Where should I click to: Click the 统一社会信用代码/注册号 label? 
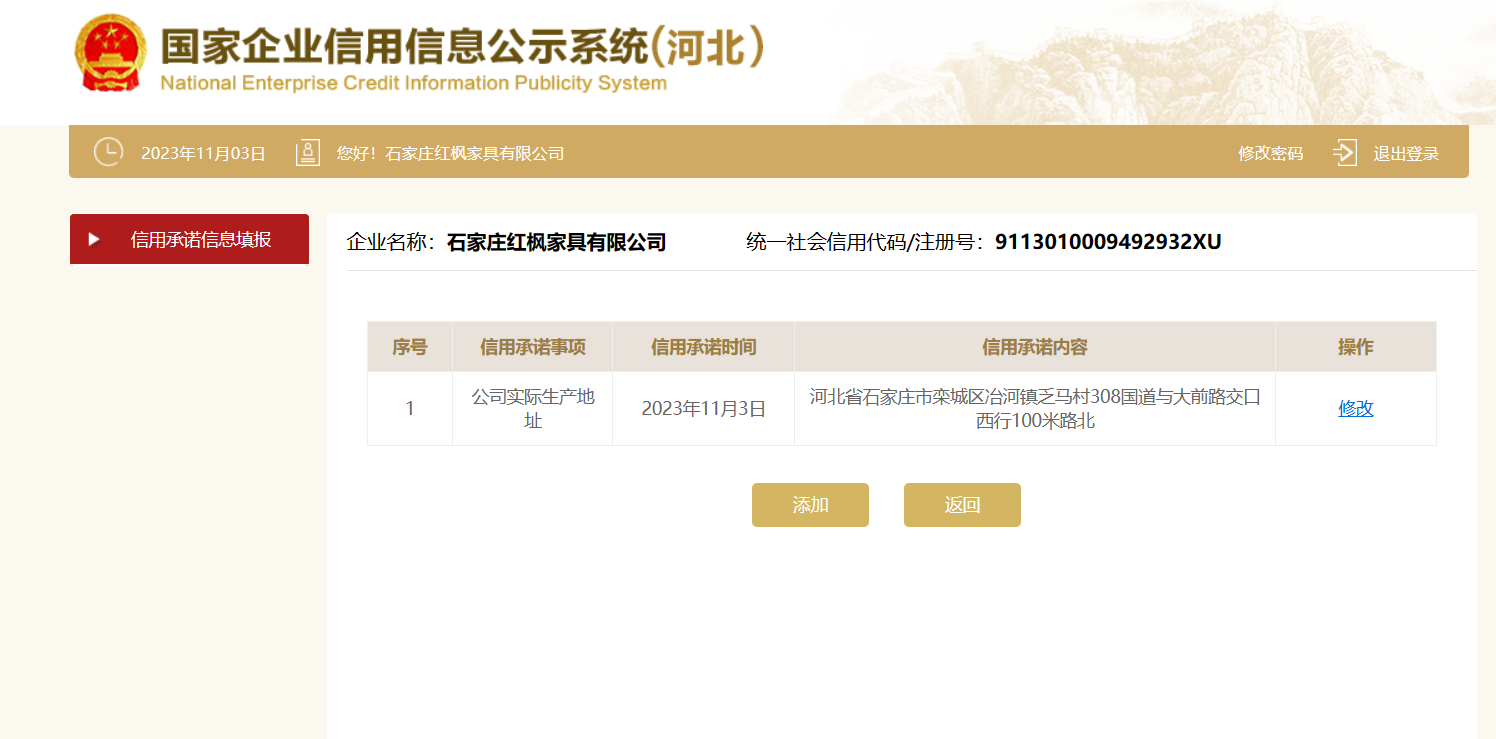865,242
